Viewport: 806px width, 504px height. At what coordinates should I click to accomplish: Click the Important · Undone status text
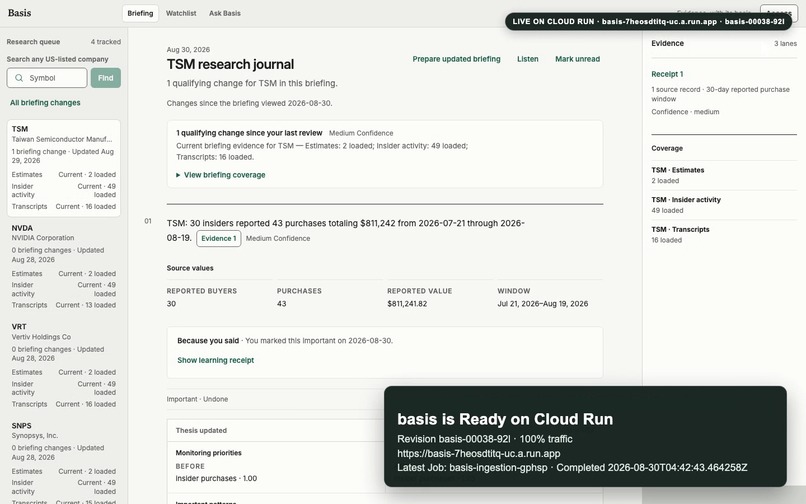197,399
